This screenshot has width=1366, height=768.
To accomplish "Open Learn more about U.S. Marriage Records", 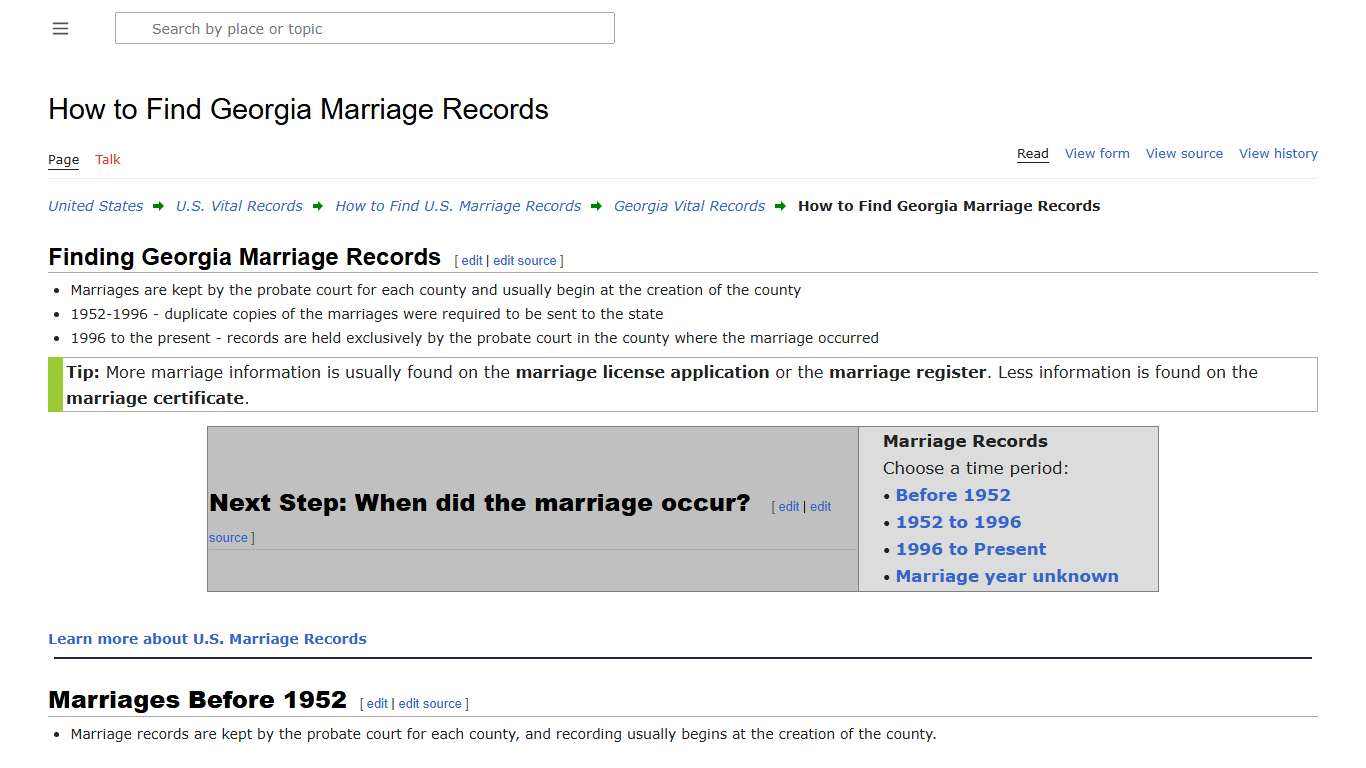I will [207, 638].
